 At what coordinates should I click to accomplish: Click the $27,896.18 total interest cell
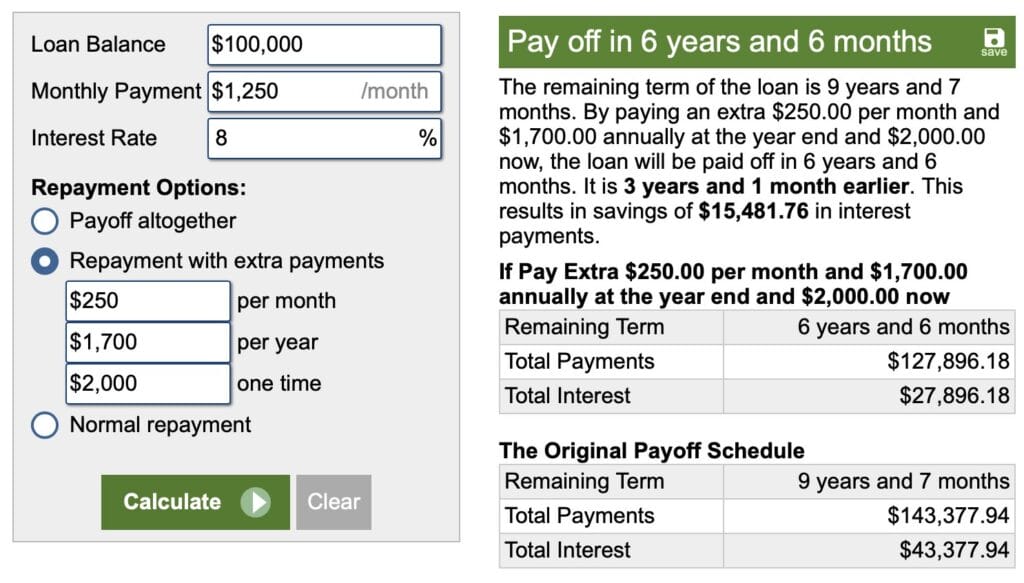point(954,395)
